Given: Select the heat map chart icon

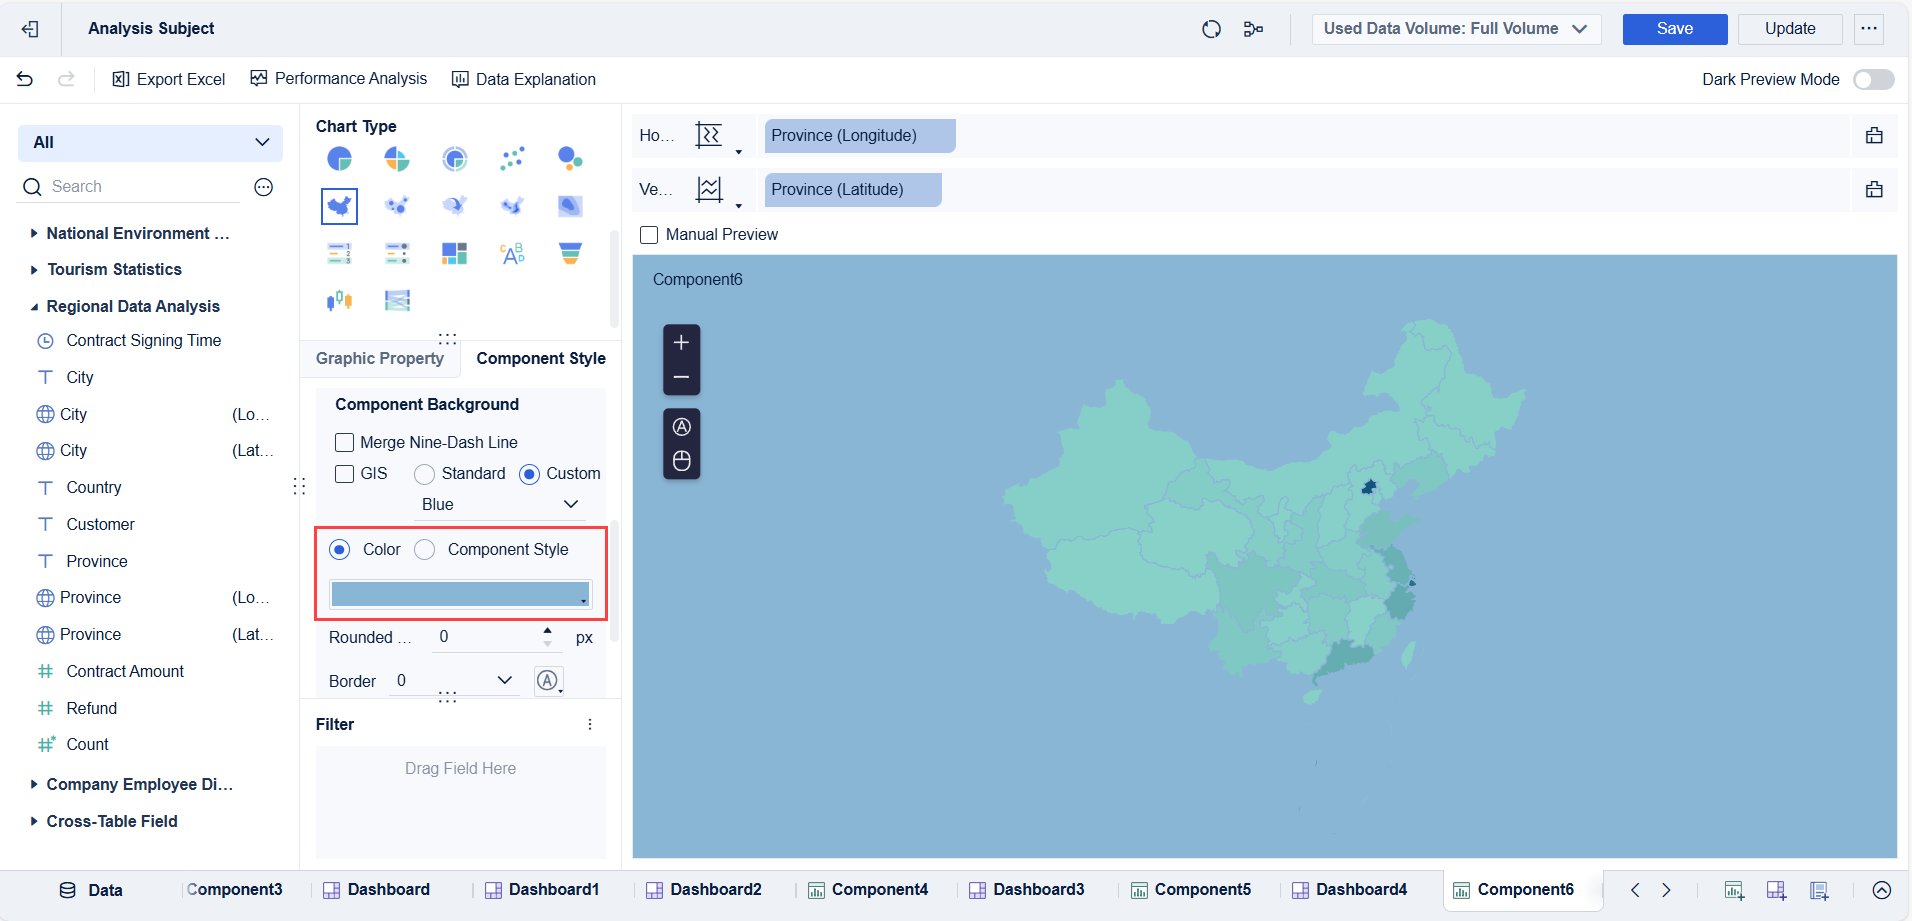Looking at the screenshot, I should point(512,206).
